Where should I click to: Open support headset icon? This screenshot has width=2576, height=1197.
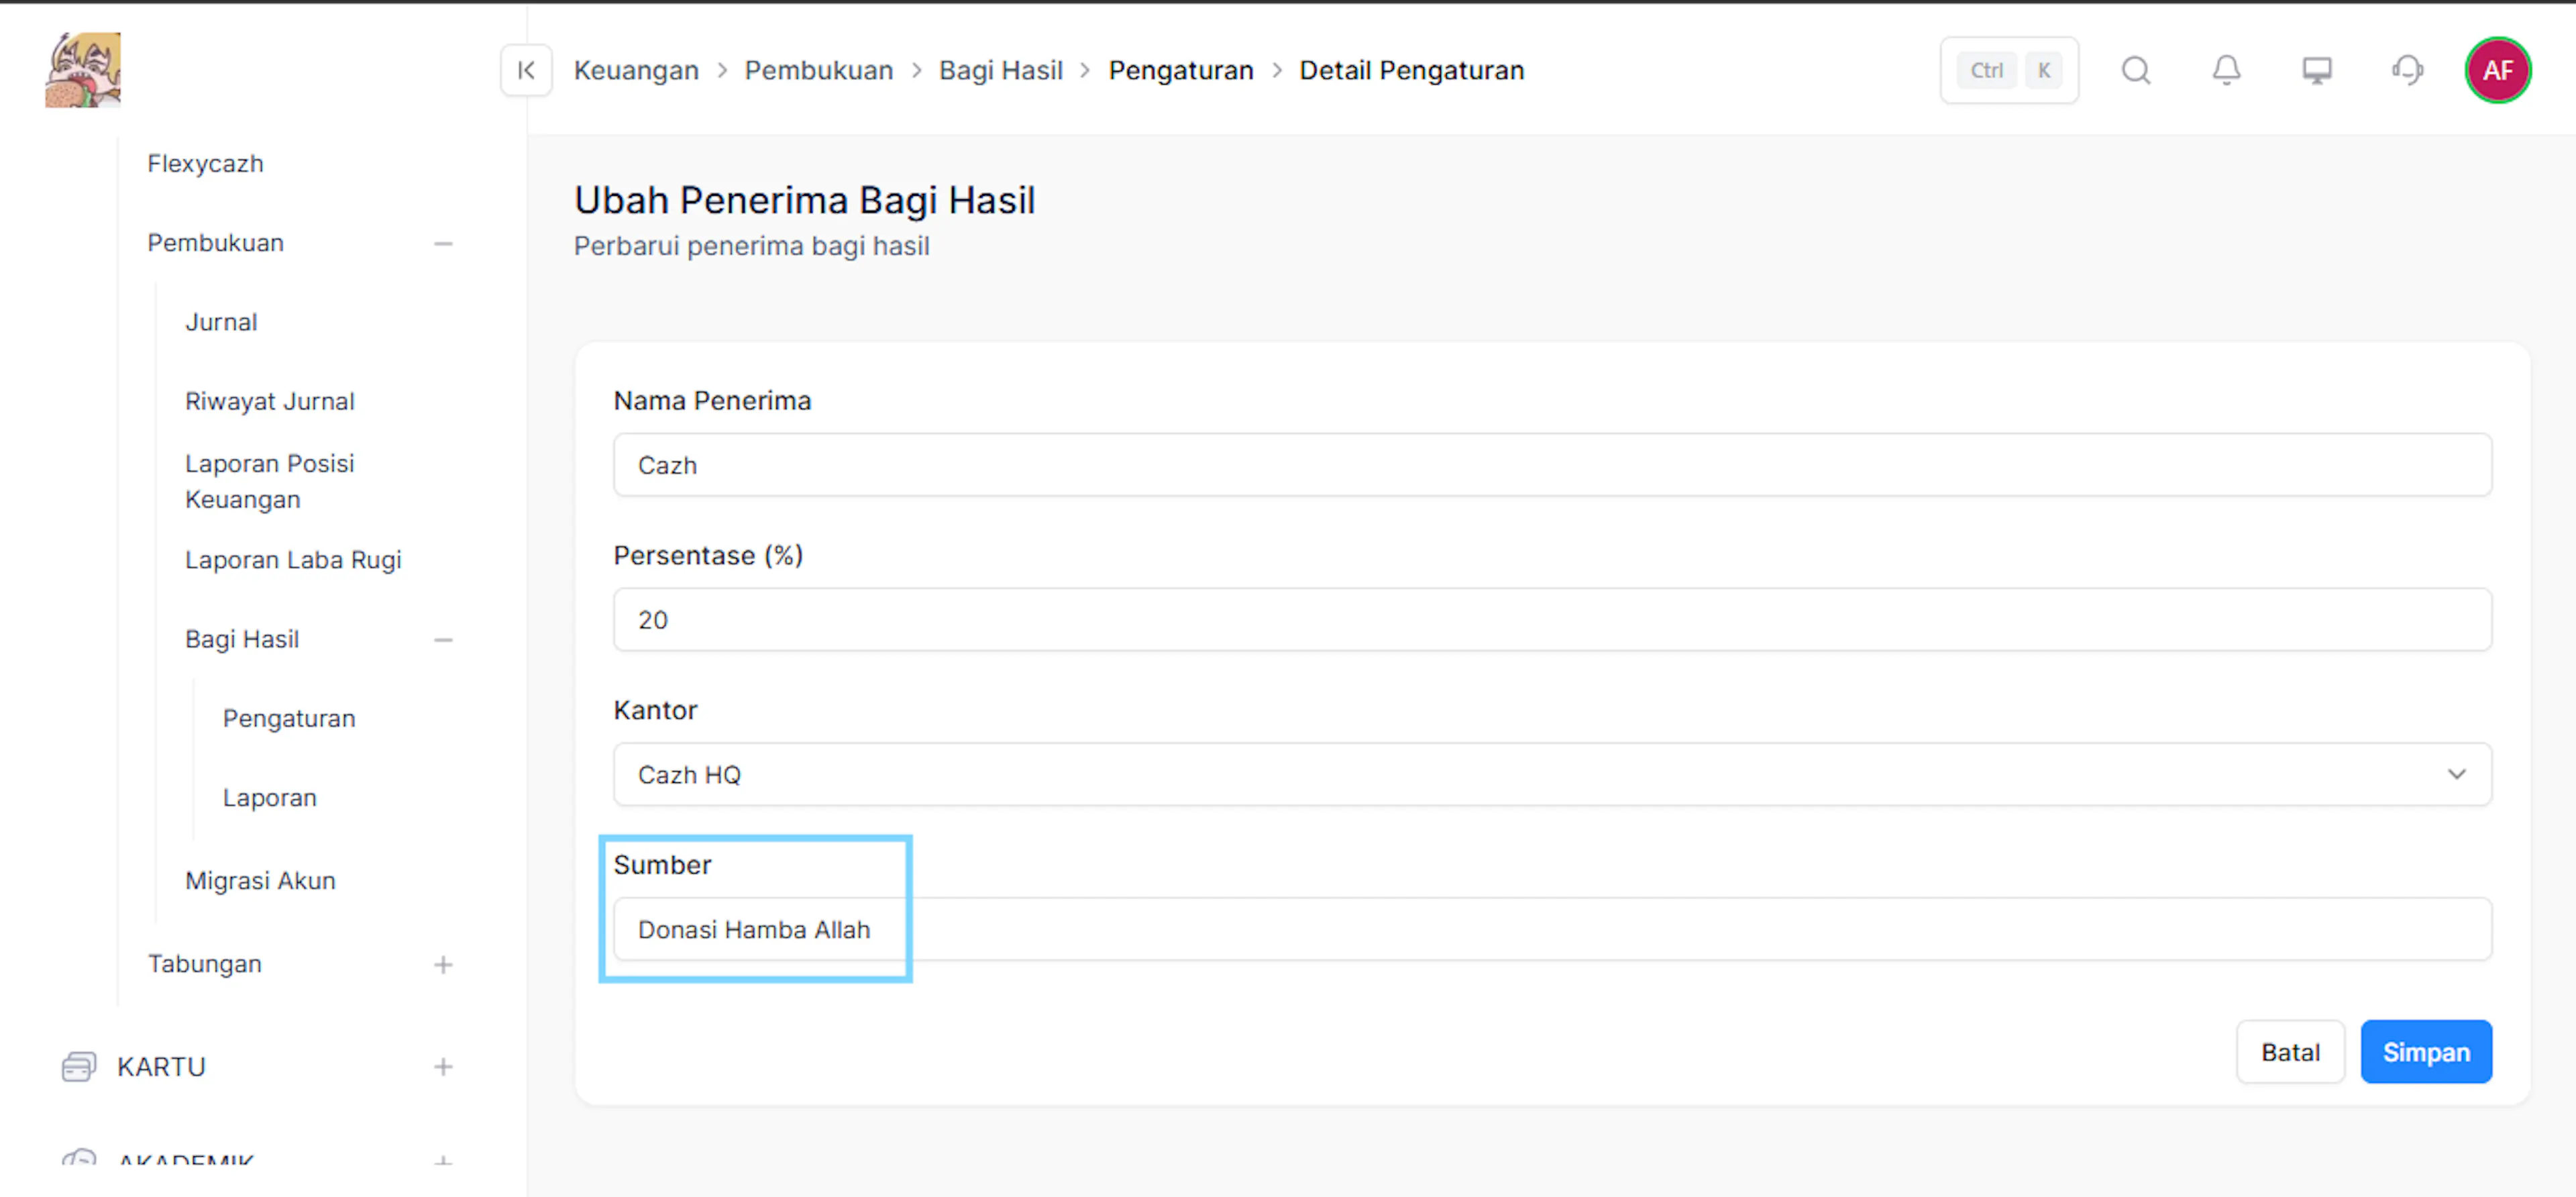2407,70
